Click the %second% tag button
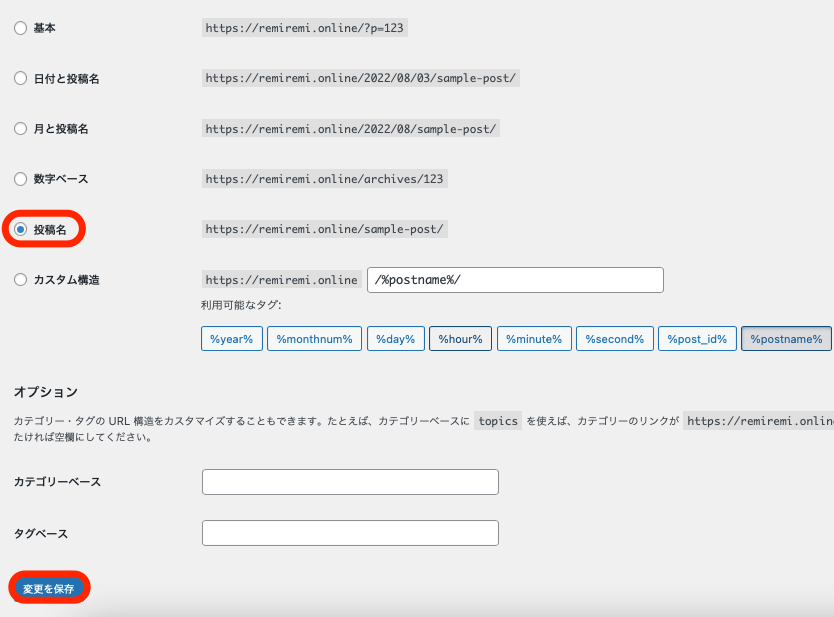This screenshot has width=834, height=617. tap(615, 339)
